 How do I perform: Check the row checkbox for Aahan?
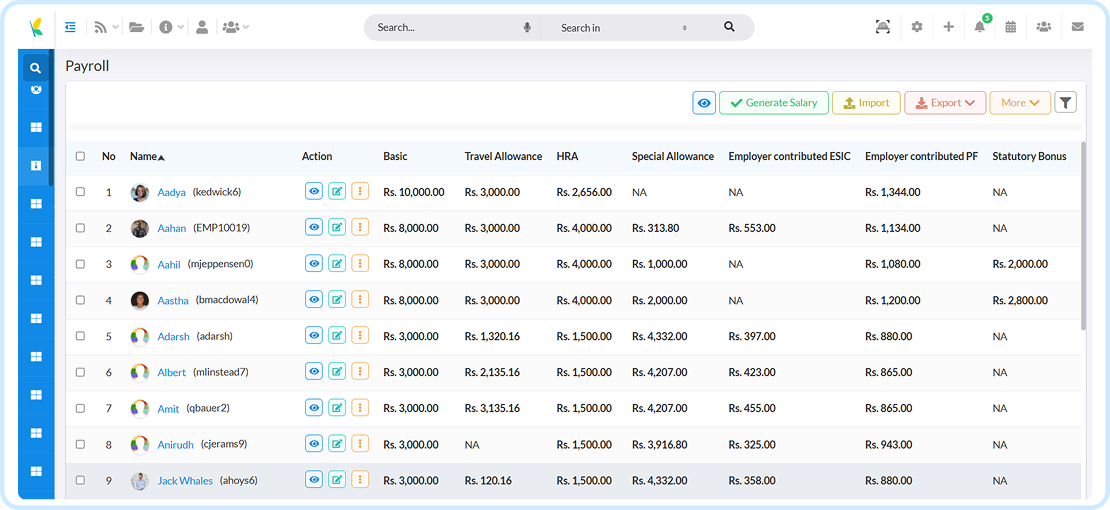point(80,228)
